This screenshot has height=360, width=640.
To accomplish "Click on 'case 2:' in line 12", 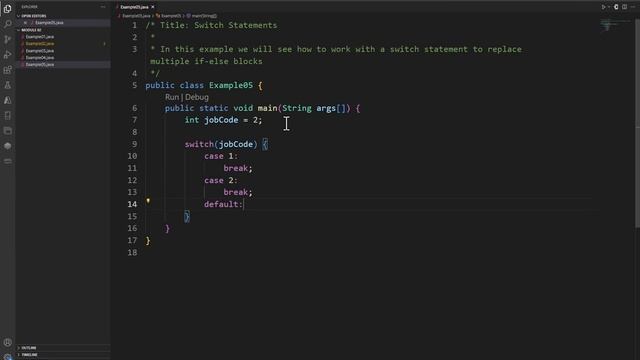I will coord(221,180).
